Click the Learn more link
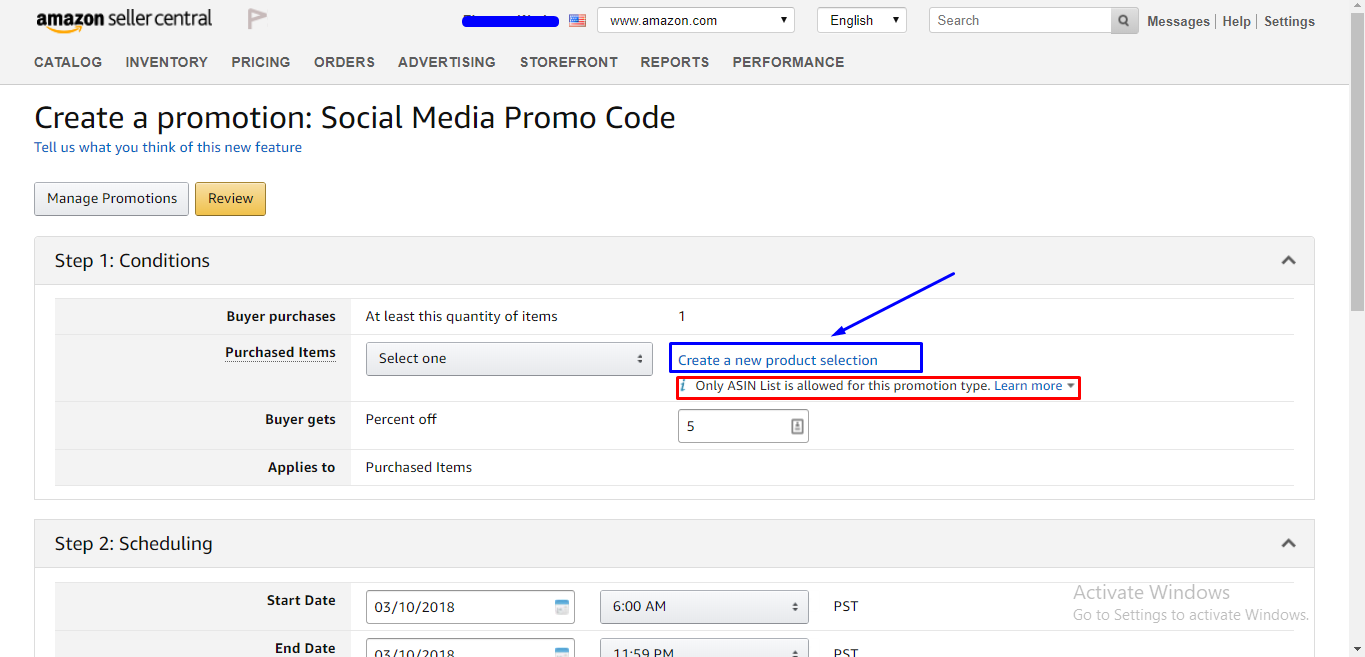The image size is (1365, 657). coord(1028,386)
